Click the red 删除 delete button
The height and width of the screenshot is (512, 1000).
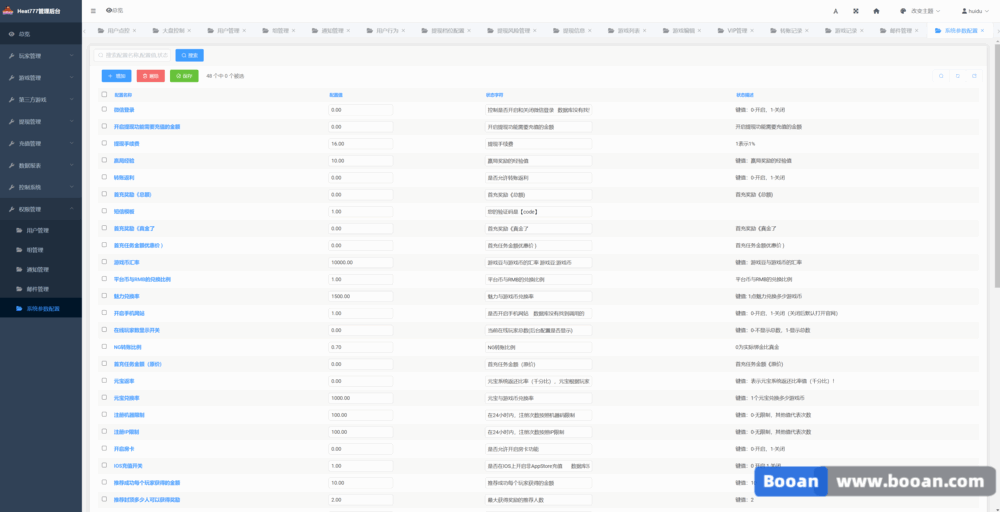[151, 75]
